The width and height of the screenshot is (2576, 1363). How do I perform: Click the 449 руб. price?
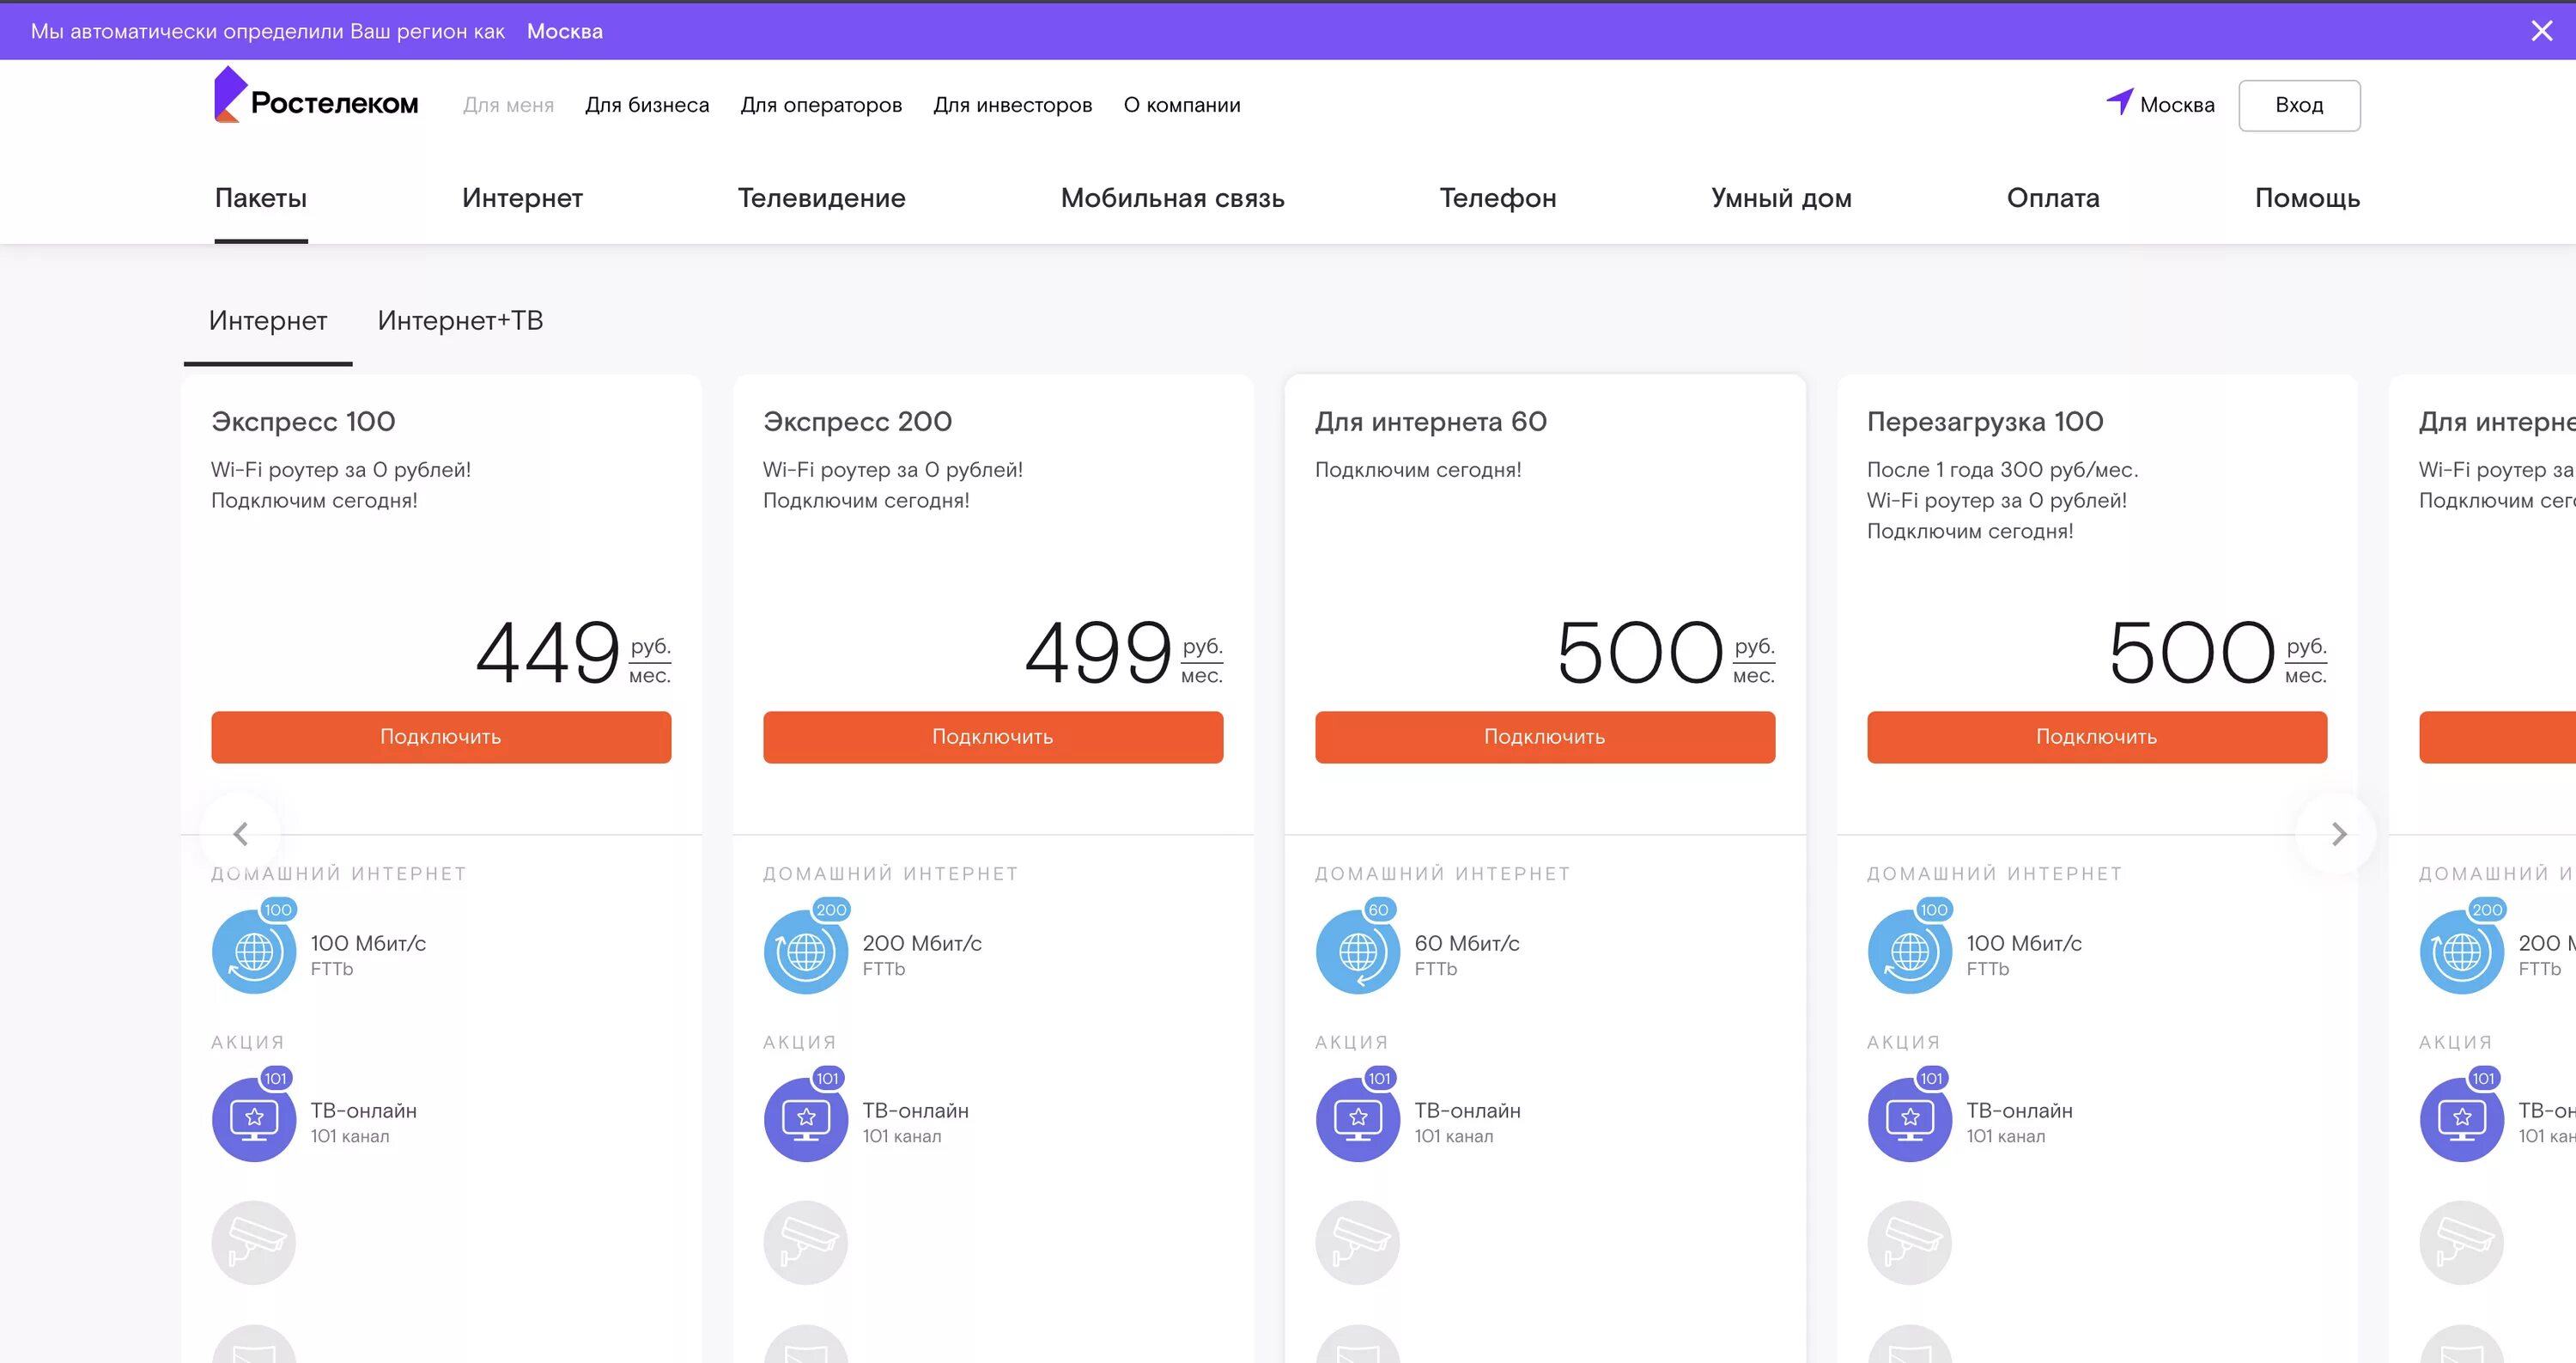click(x=573, y=653)
